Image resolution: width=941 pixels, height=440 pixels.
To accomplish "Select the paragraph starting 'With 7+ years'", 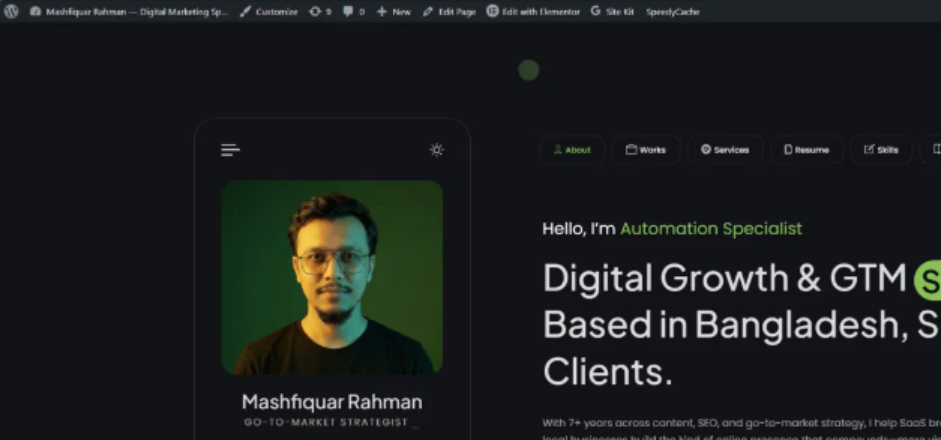I will tap(741, 431).
